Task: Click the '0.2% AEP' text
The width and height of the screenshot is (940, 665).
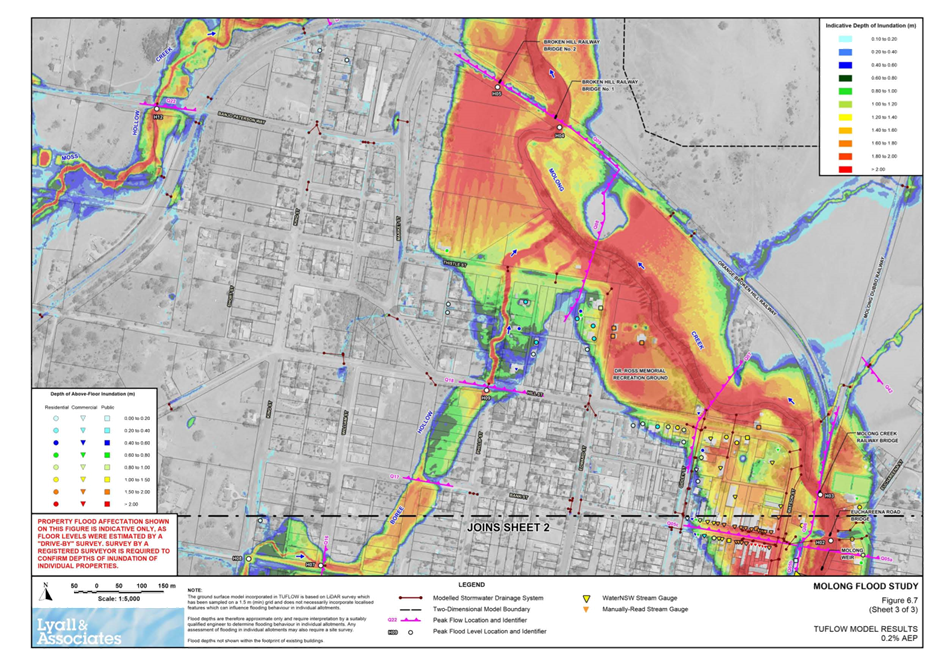Action: click(x=899, y=638)
